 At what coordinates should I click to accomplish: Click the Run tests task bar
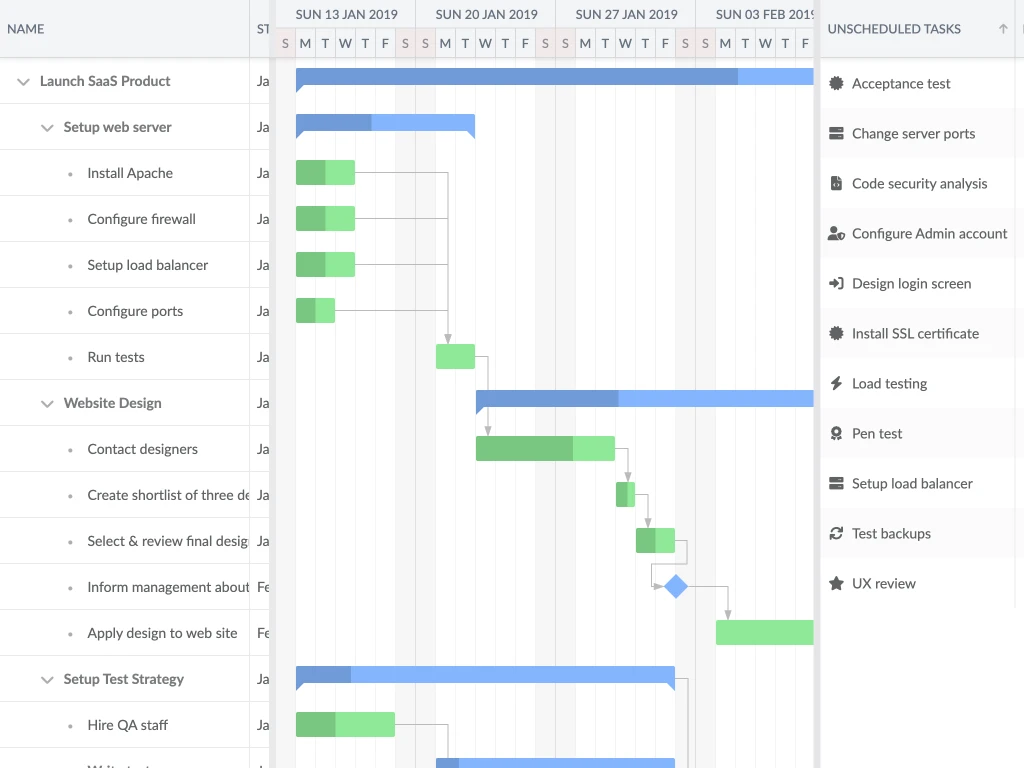455,357
